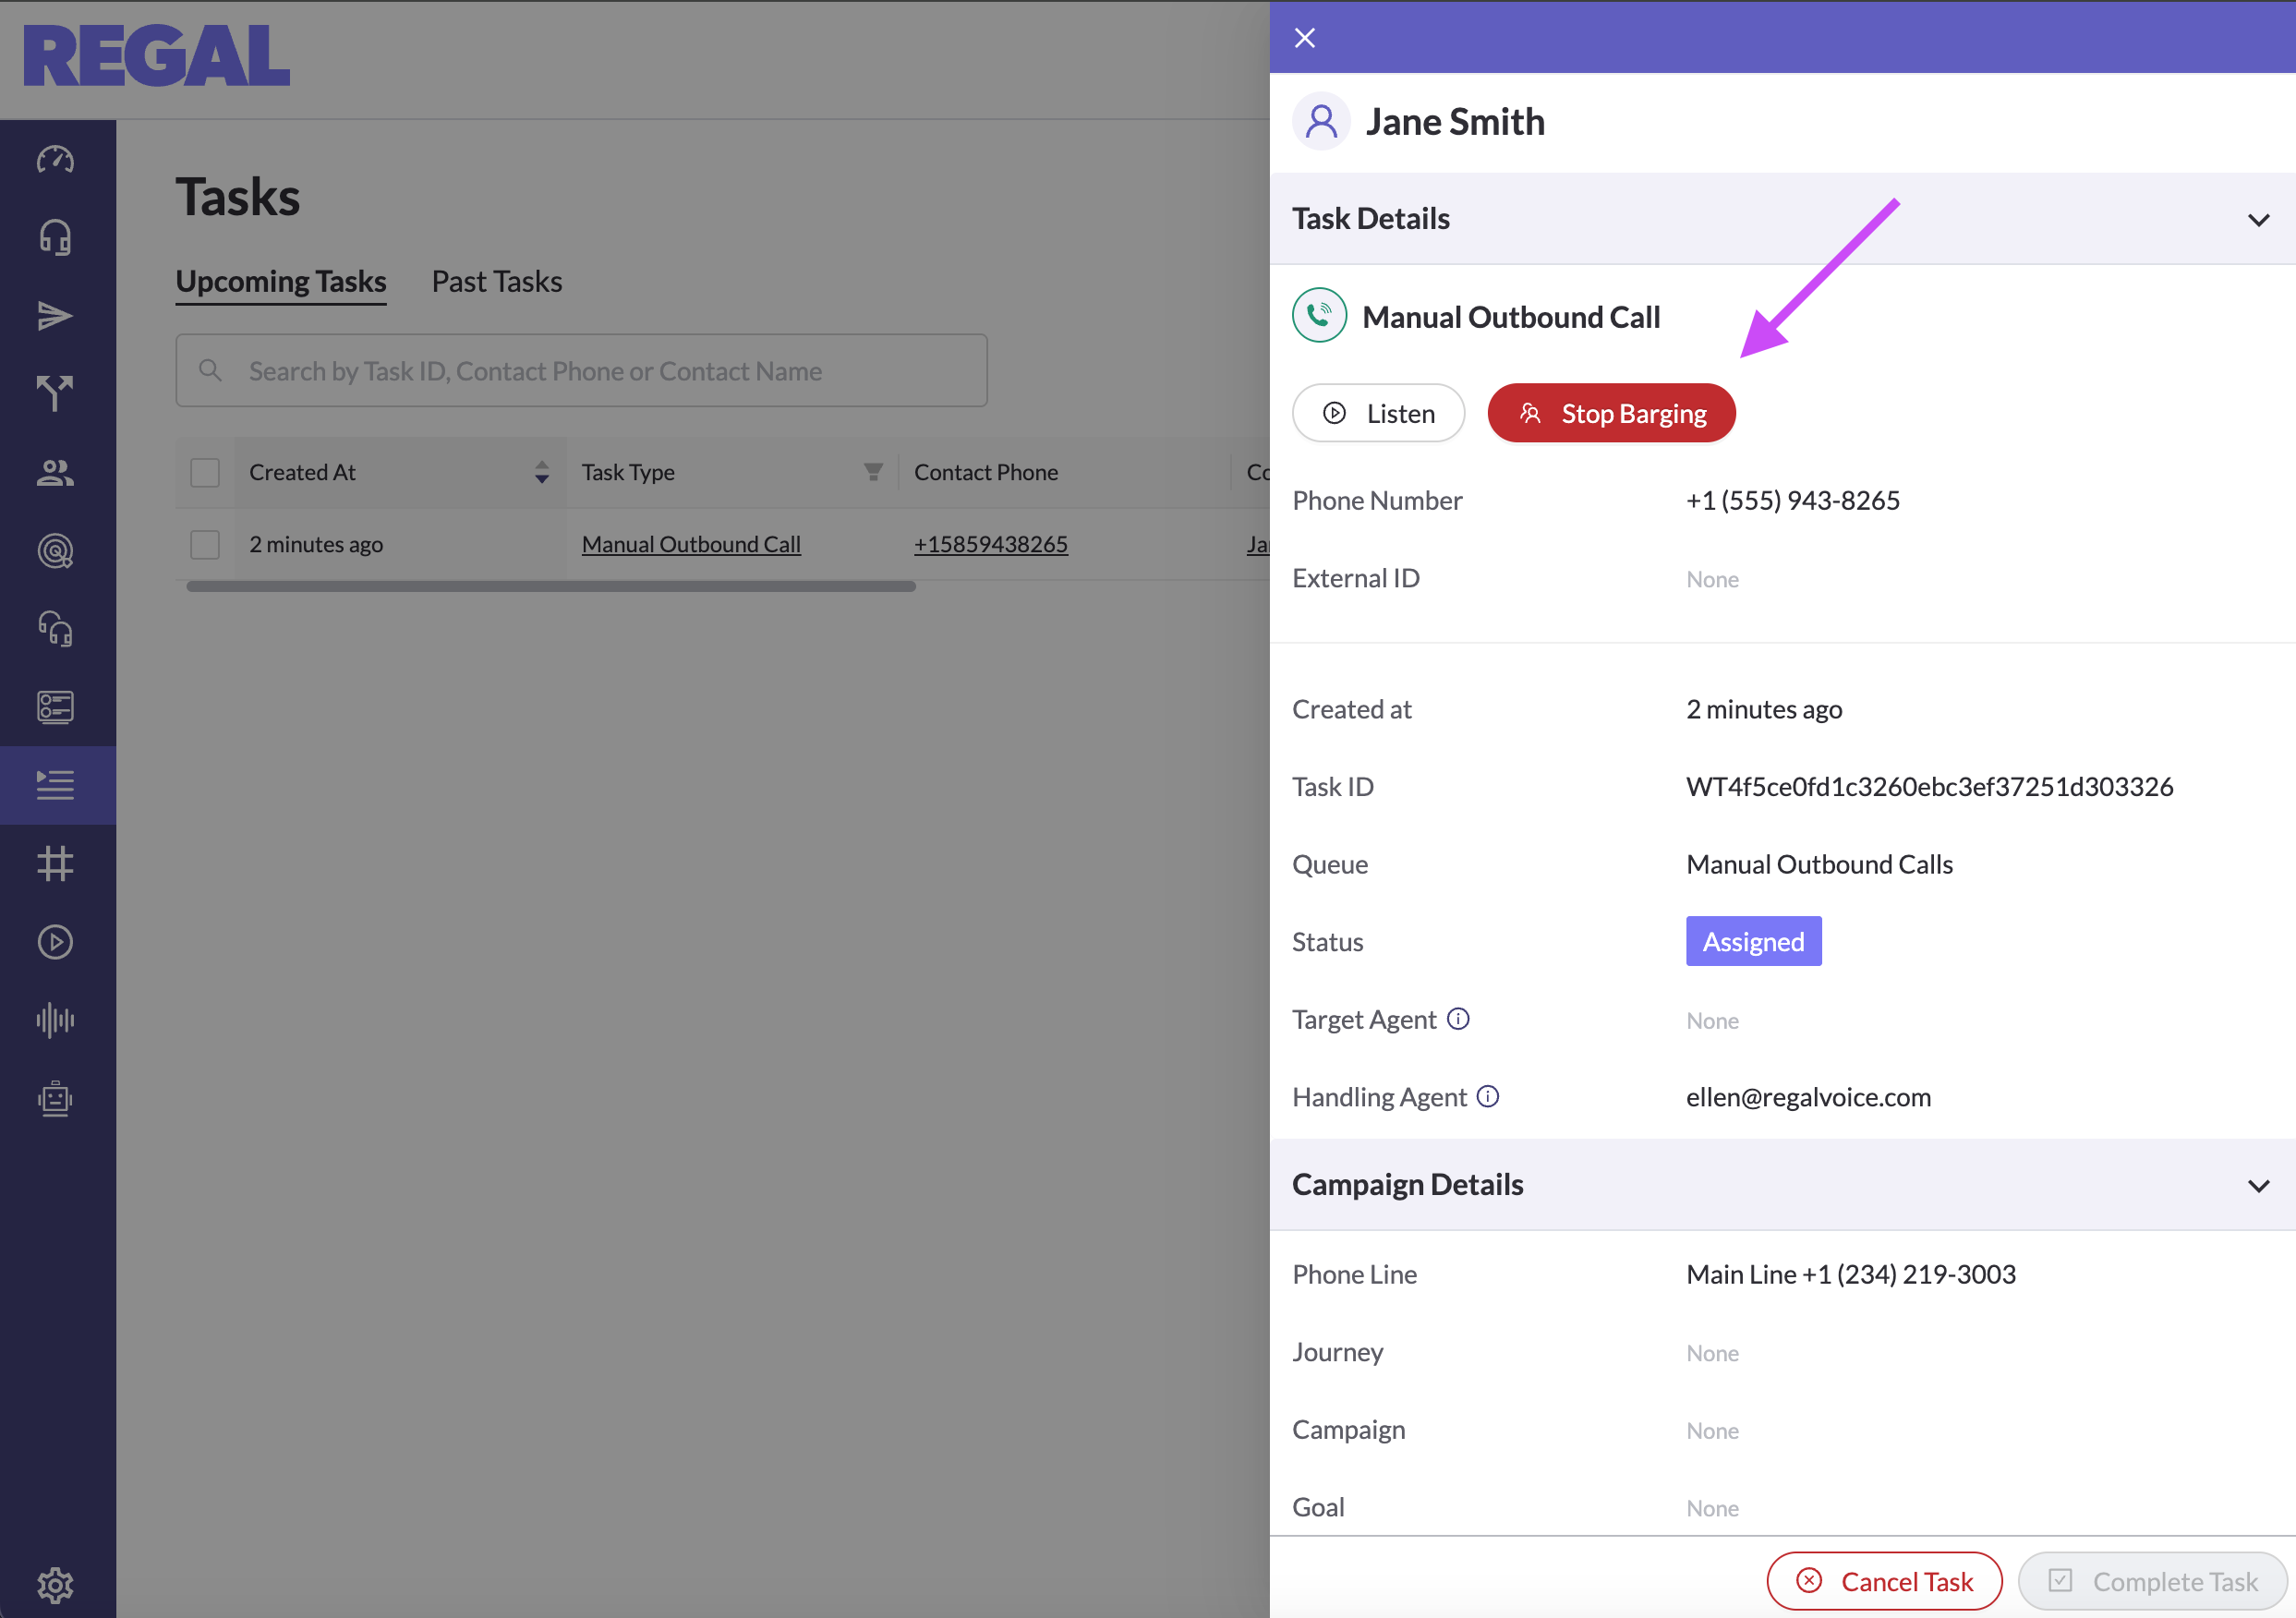Switch to the Past Tasks tab
The height and width of the screenshot is (1618, 2296).
tap(497, 282)
